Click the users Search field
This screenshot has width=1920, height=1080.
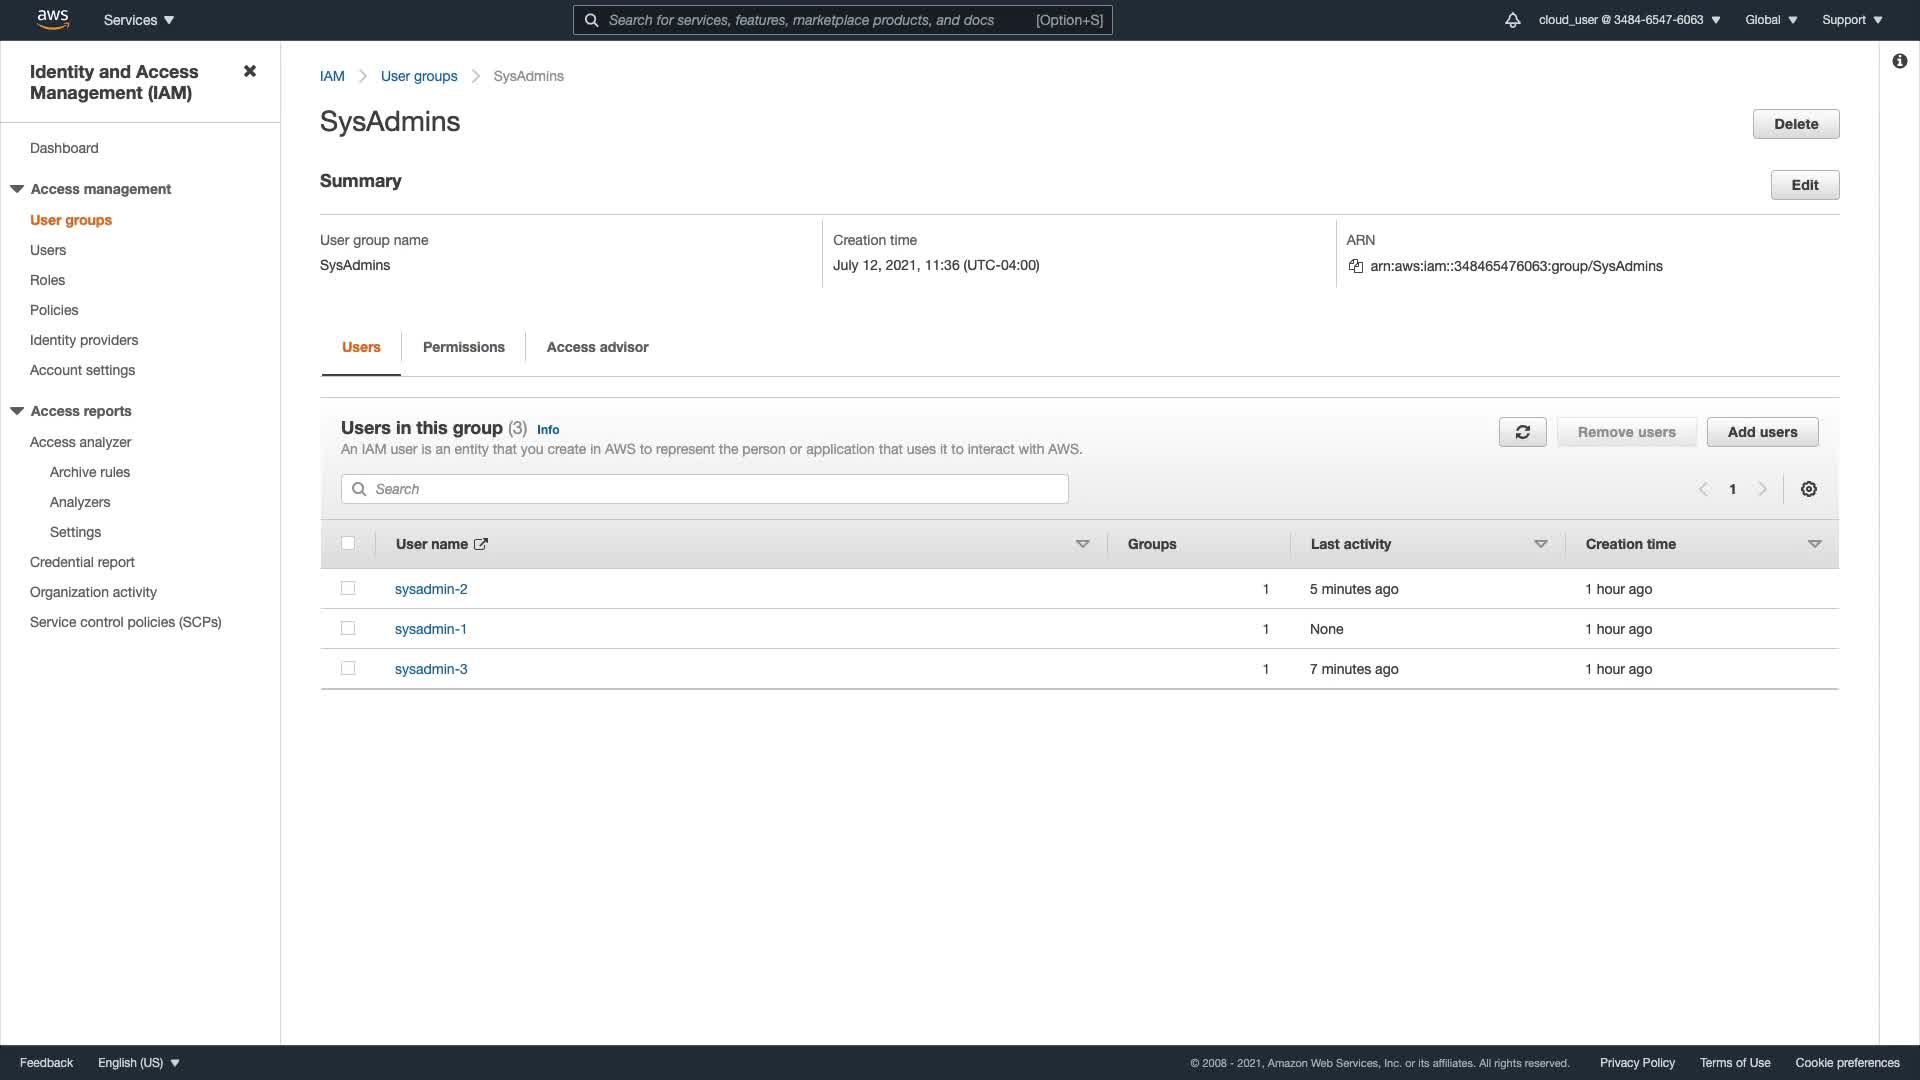pos(704,489)
